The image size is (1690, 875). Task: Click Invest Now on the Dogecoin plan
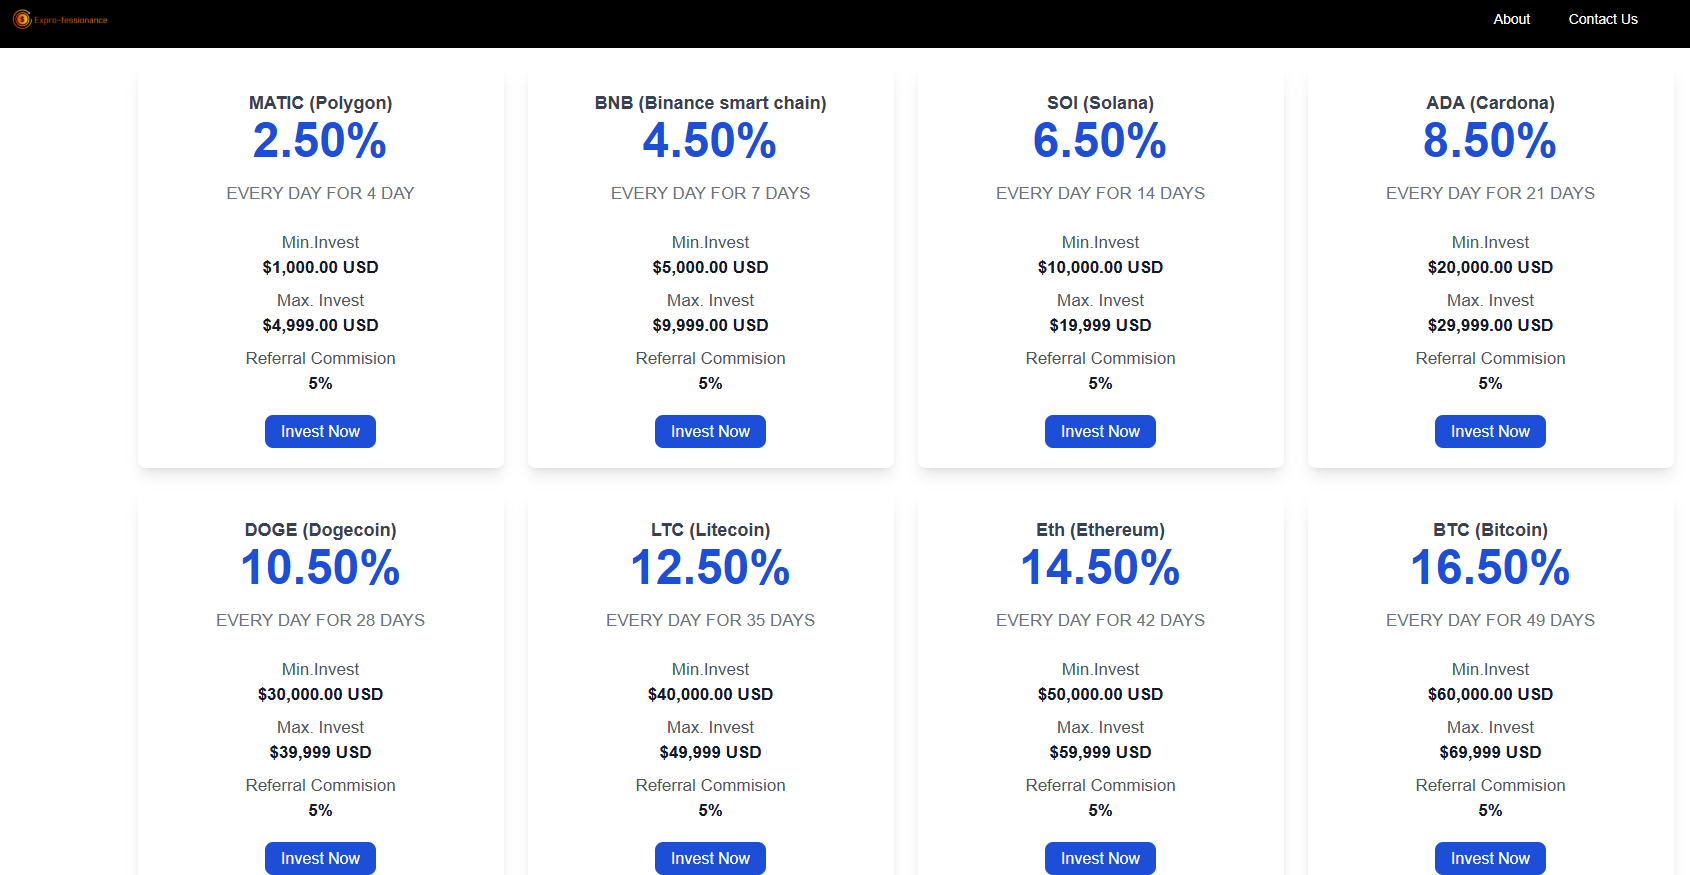point(320,858)
